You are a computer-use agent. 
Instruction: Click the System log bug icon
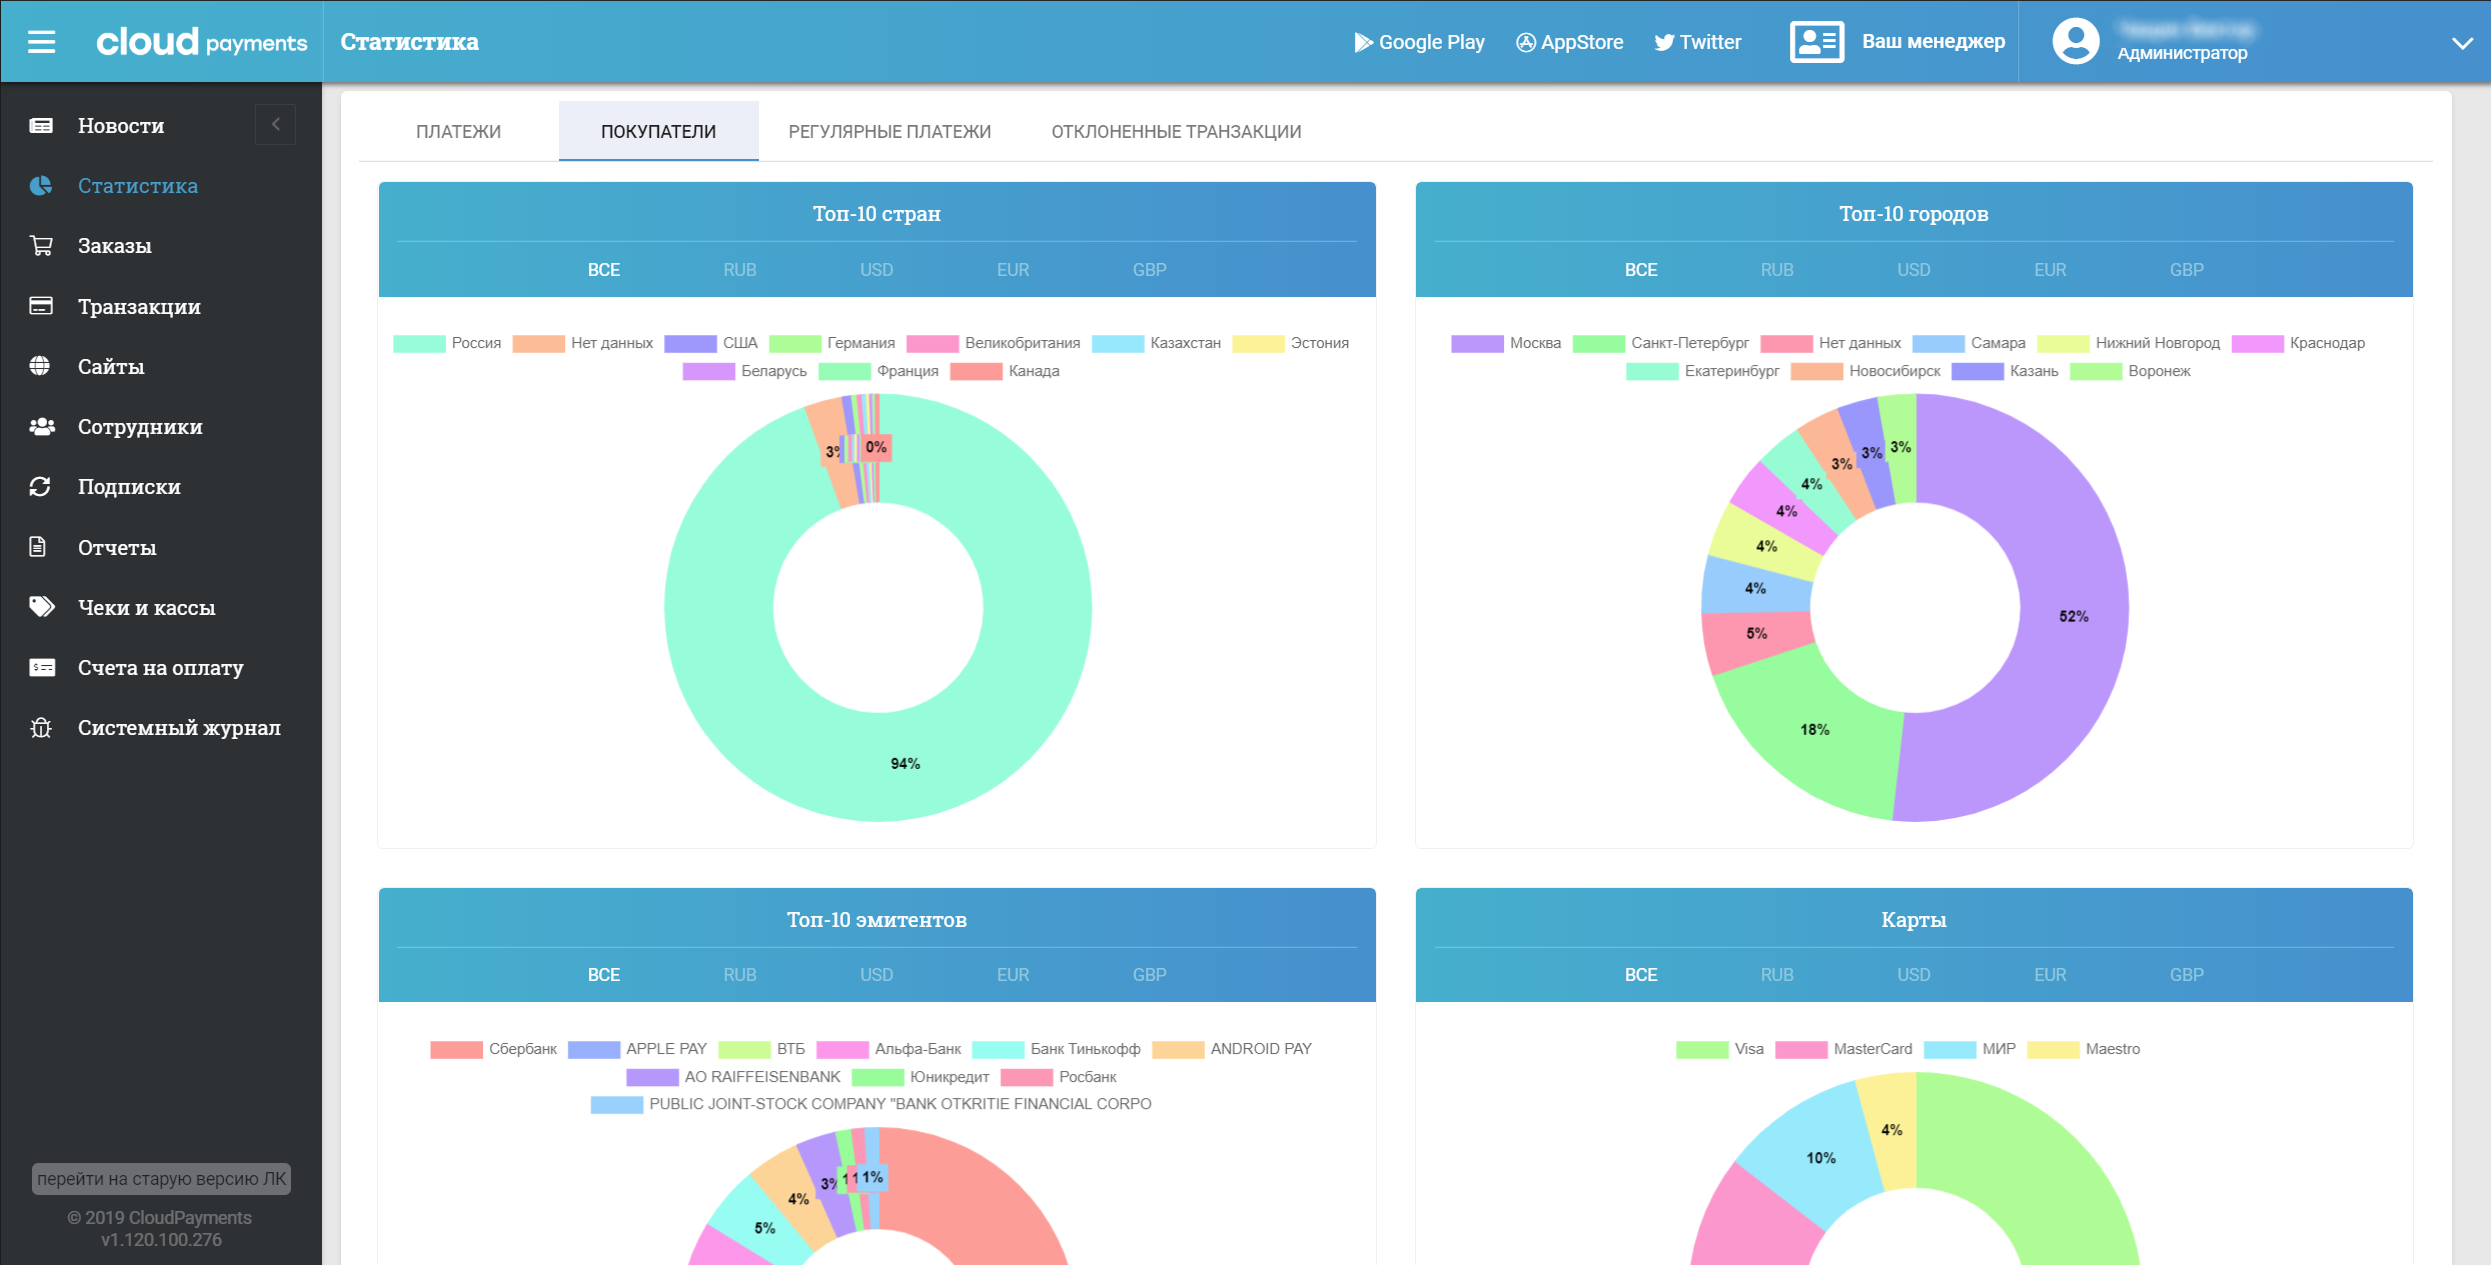[41, 728]
